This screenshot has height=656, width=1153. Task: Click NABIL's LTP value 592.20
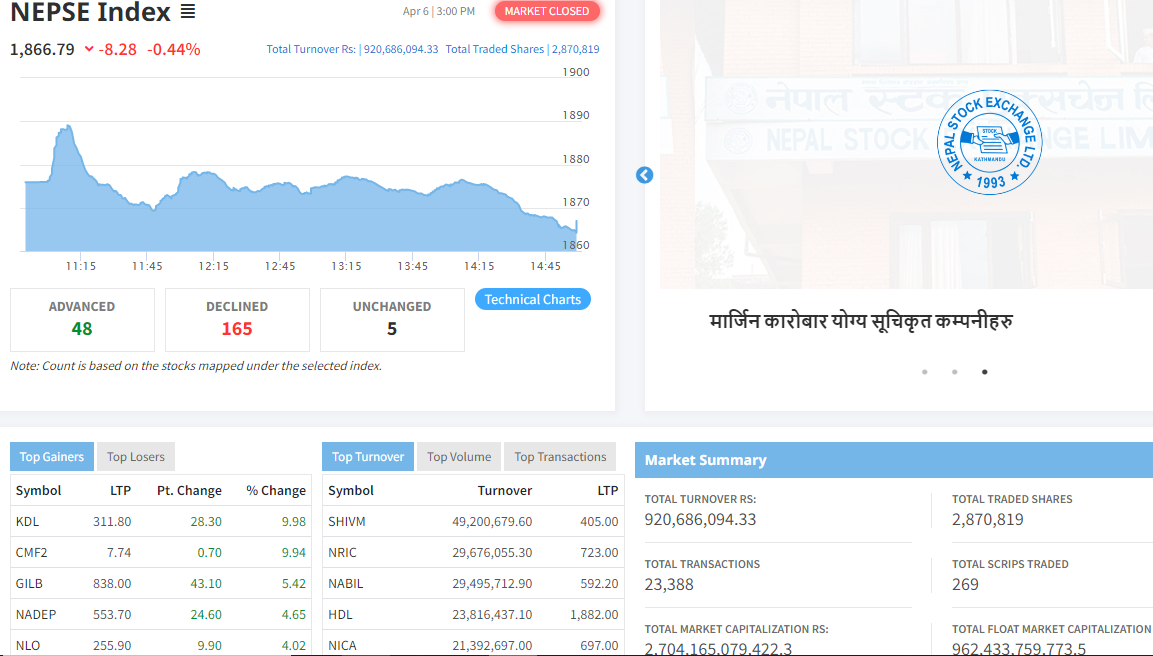point(599,583)
